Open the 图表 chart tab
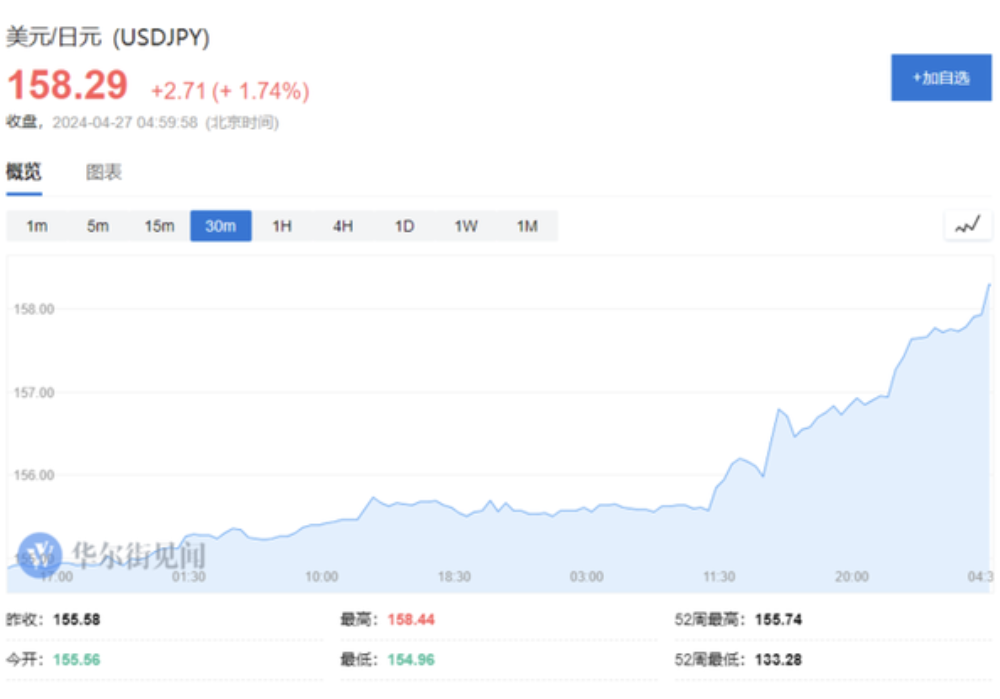This screenshot has height=699, width=1000. point(104,172)
